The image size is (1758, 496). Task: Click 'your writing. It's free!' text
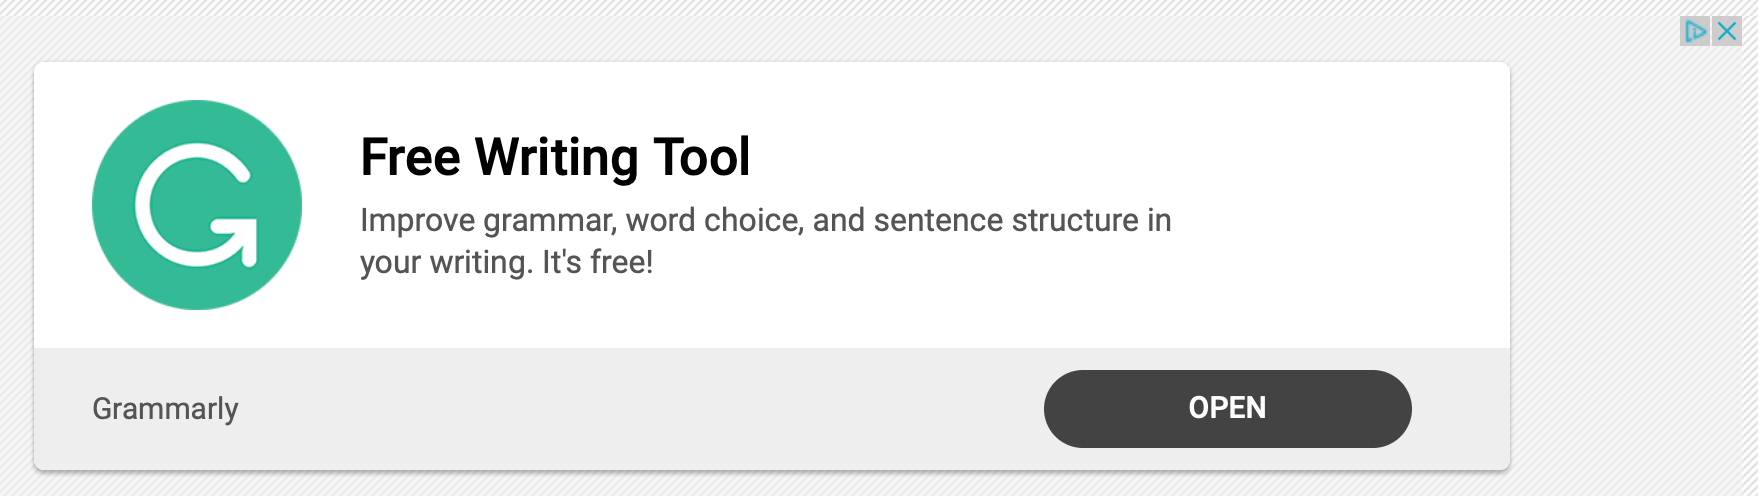click(506, 262)
